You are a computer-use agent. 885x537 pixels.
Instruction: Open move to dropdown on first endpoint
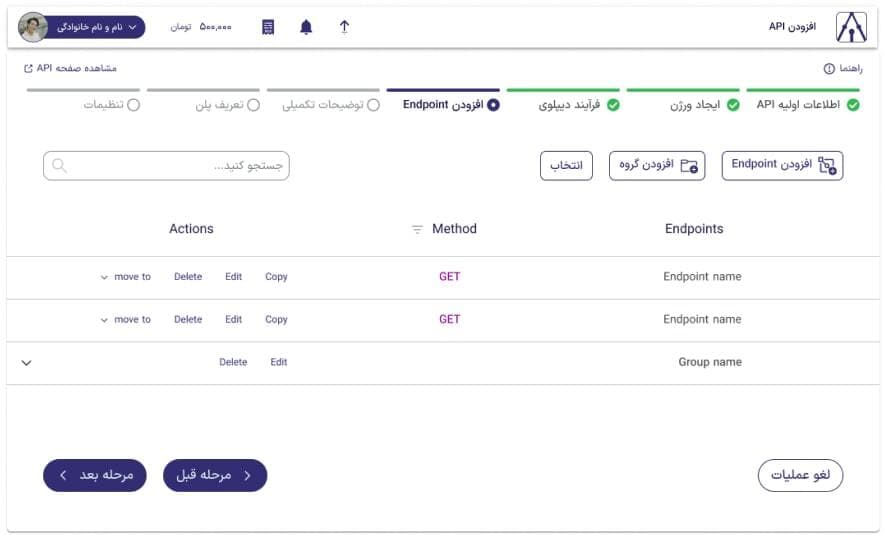[126, 277]
